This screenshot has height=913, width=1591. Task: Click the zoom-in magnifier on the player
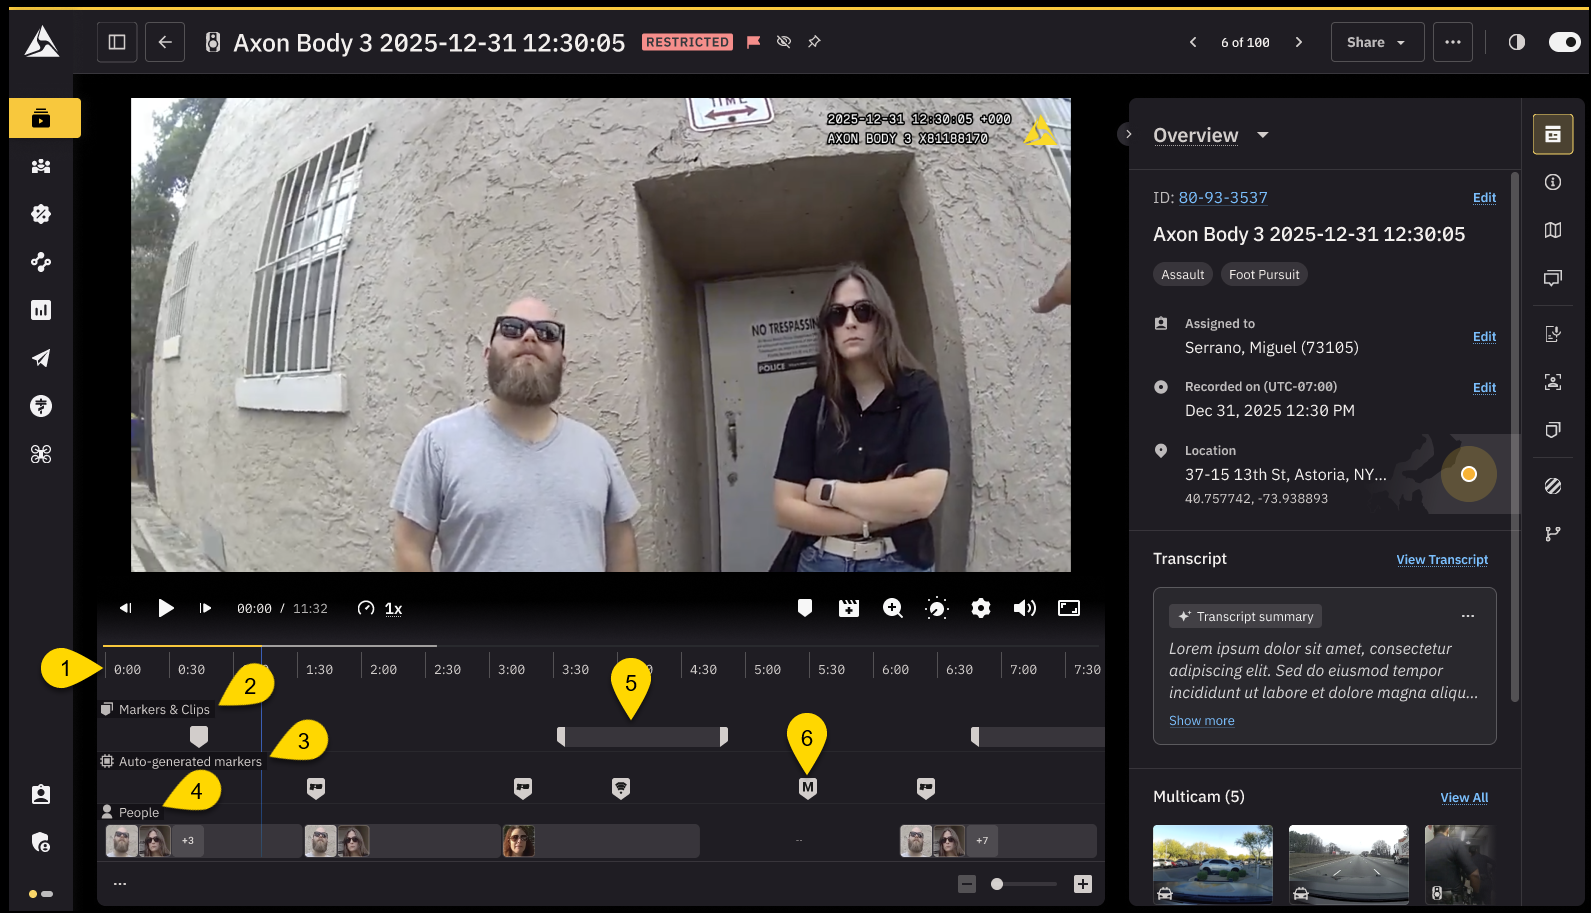(893, 608)
